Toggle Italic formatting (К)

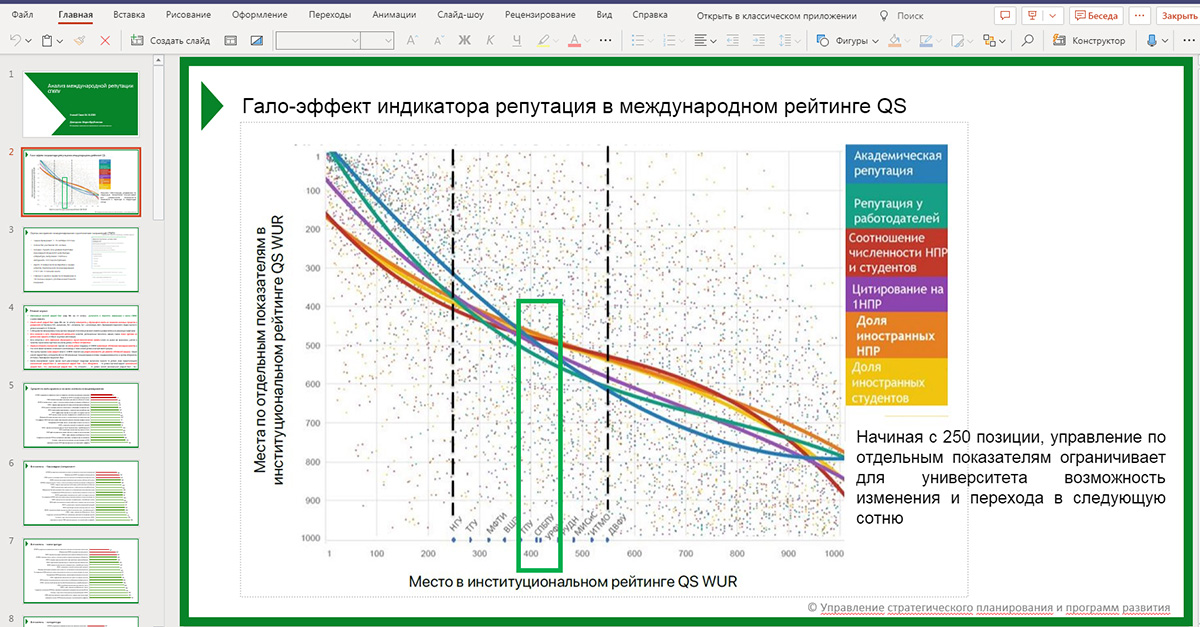pyautogui.click(x=490, y=41)
